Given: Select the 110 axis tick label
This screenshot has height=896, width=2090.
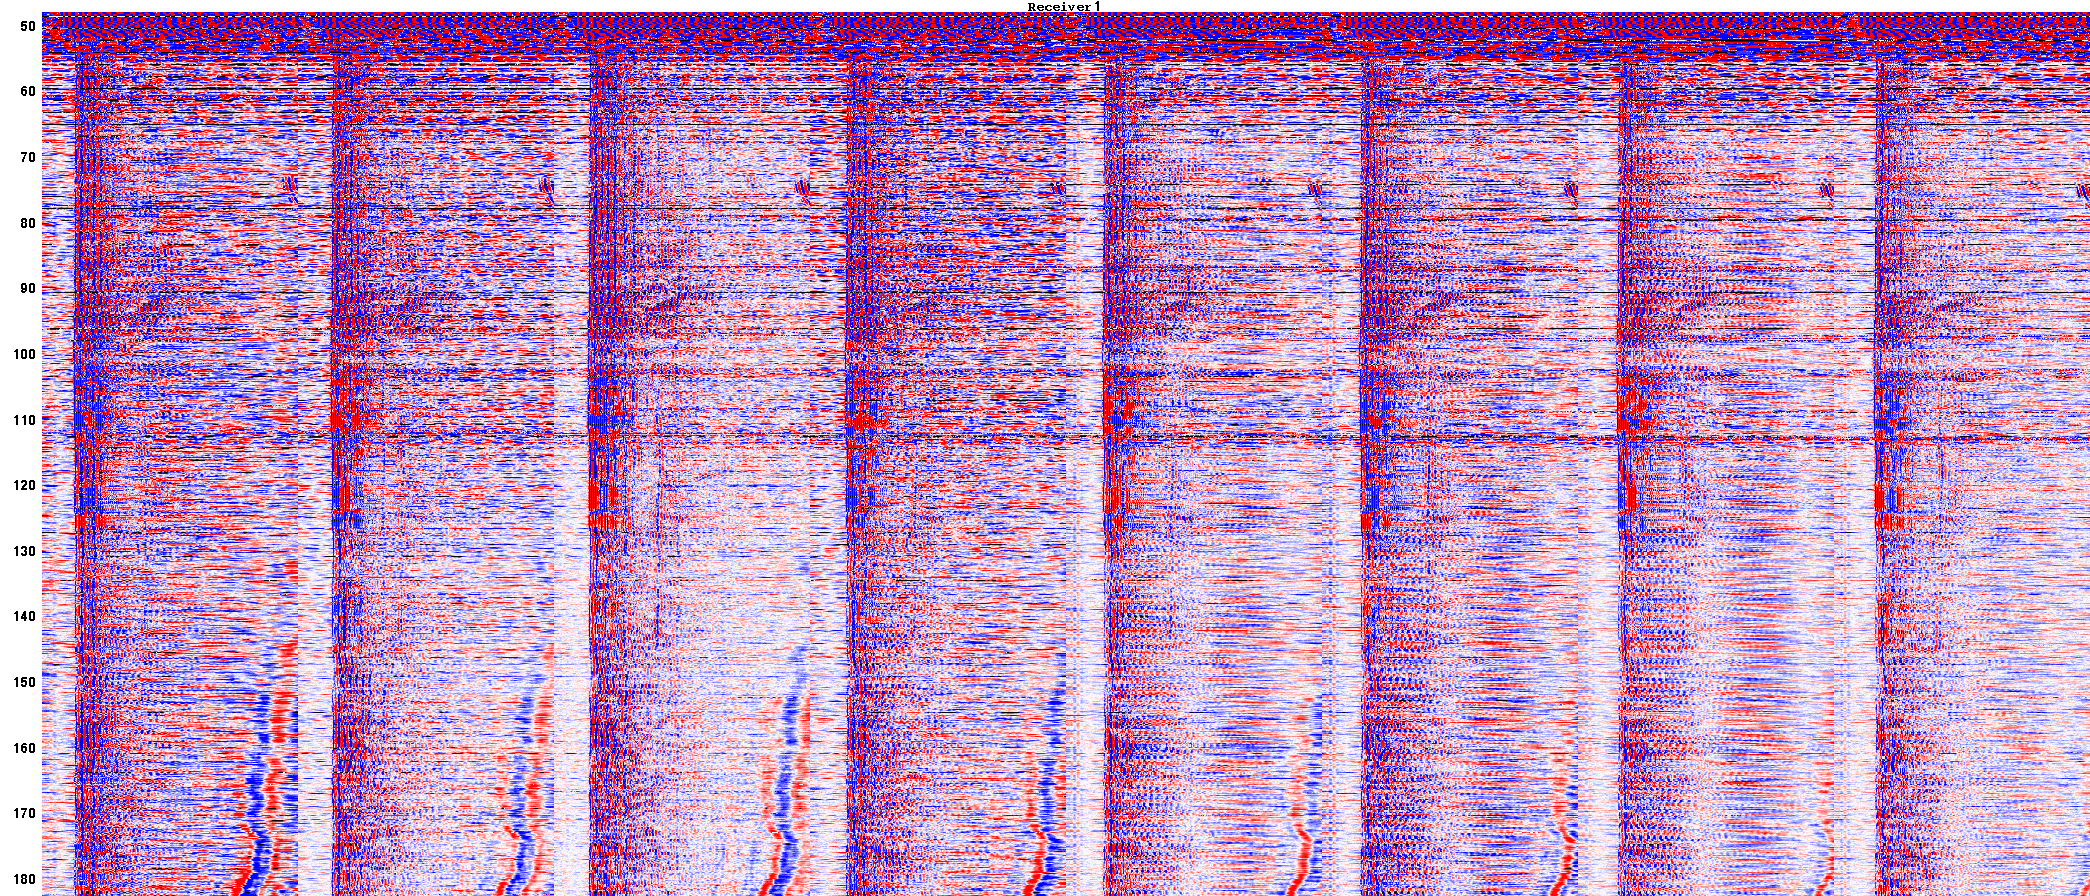Looking at the screenshot, I should point(23,420).
